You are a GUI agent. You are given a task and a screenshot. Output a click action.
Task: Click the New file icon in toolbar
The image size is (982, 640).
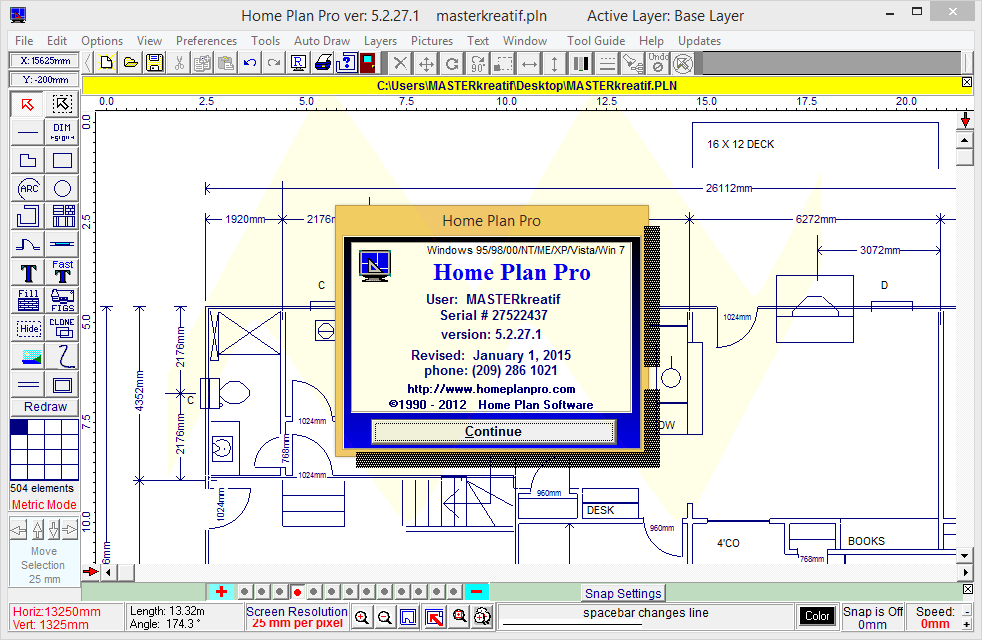[106, 63]
